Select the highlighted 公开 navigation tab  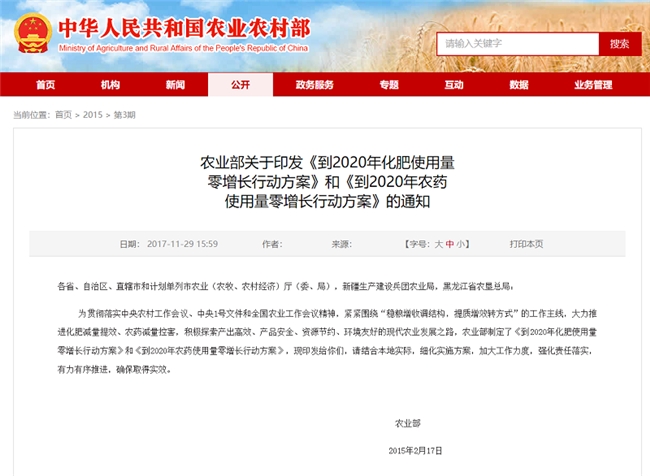[240, 85]
